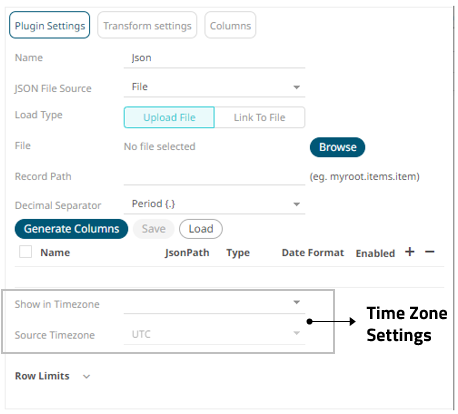Viewport: 458px width, 414px height.
Task: Expand the Row Limits section
Action: (x=52, y=376)
